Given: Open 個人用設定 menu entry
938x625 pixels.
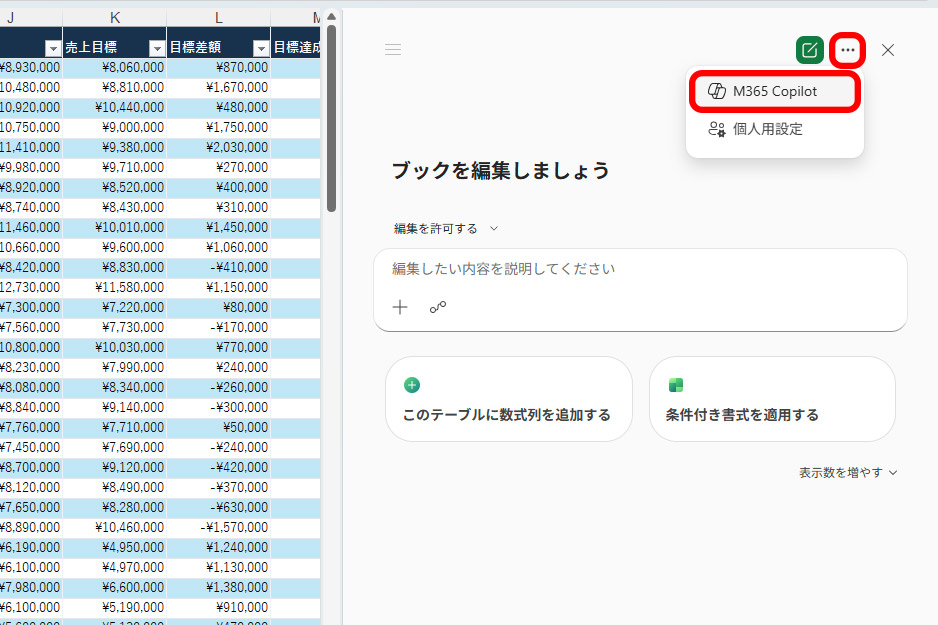Looking at the screenshot, I should 775,129.
